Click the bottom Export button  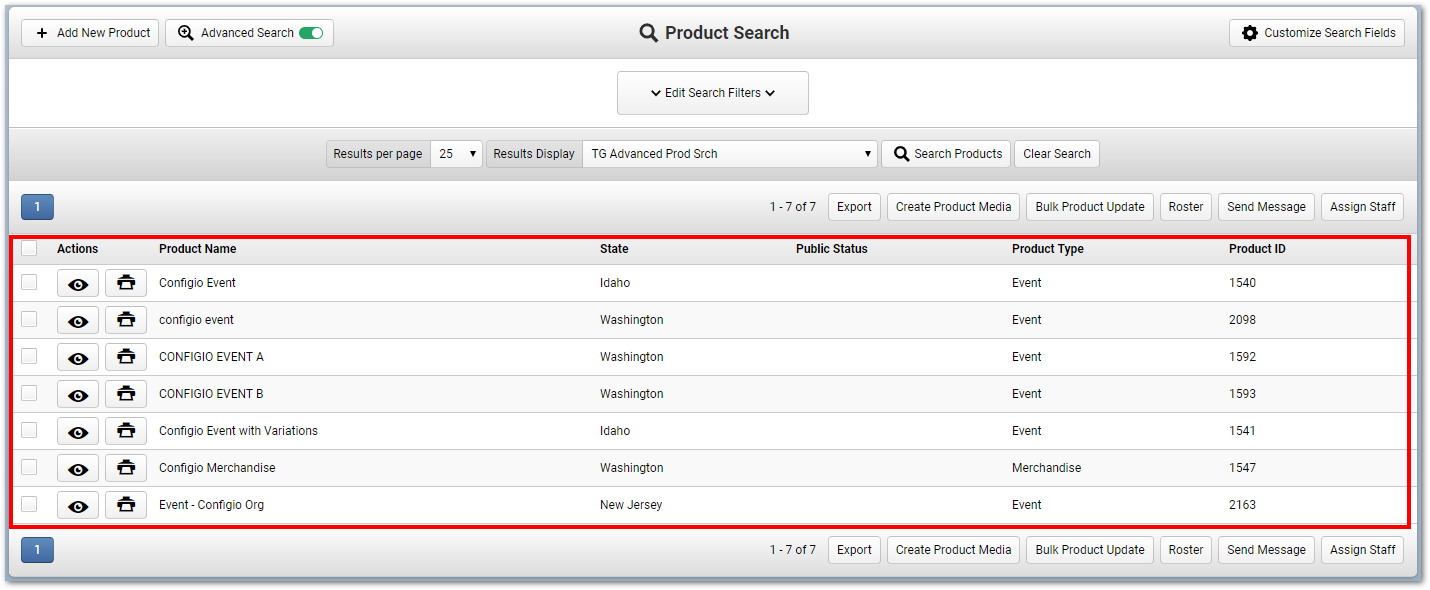pyautogui.click(x=854, y=550)
